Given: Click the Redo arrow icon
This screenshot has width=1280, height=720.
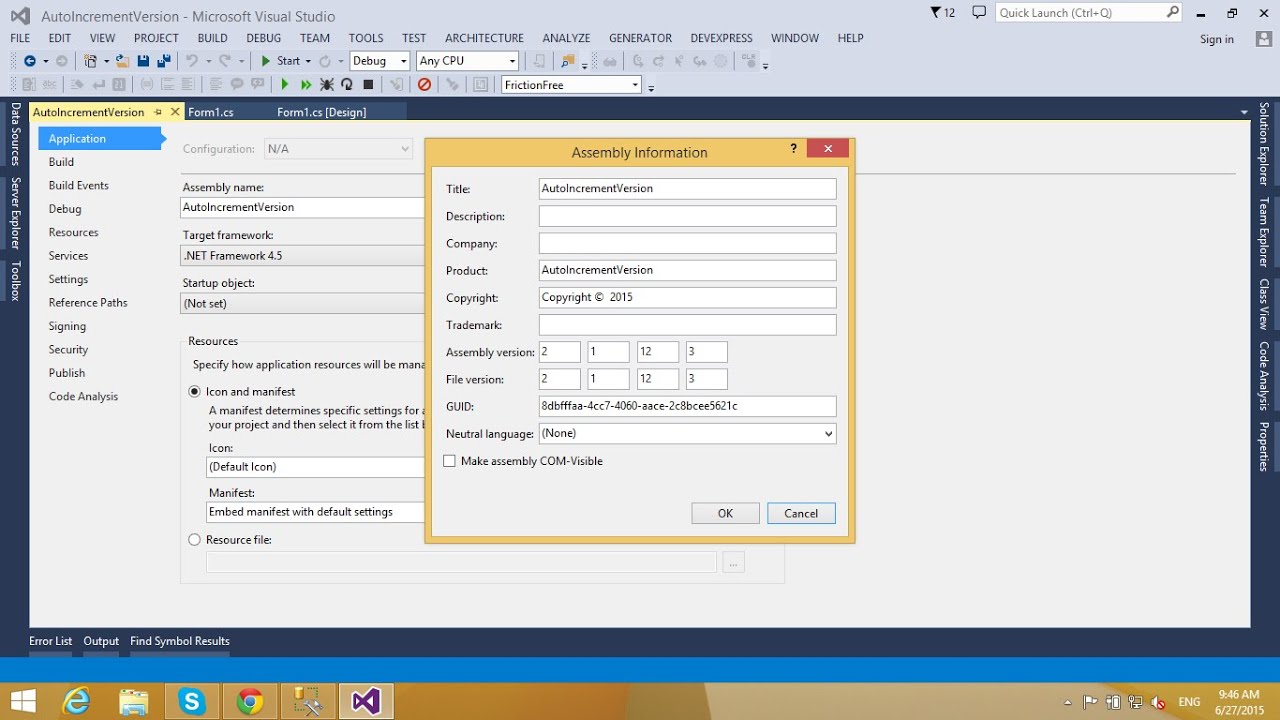Looking at the screenshot, I should tap(225, 61).
